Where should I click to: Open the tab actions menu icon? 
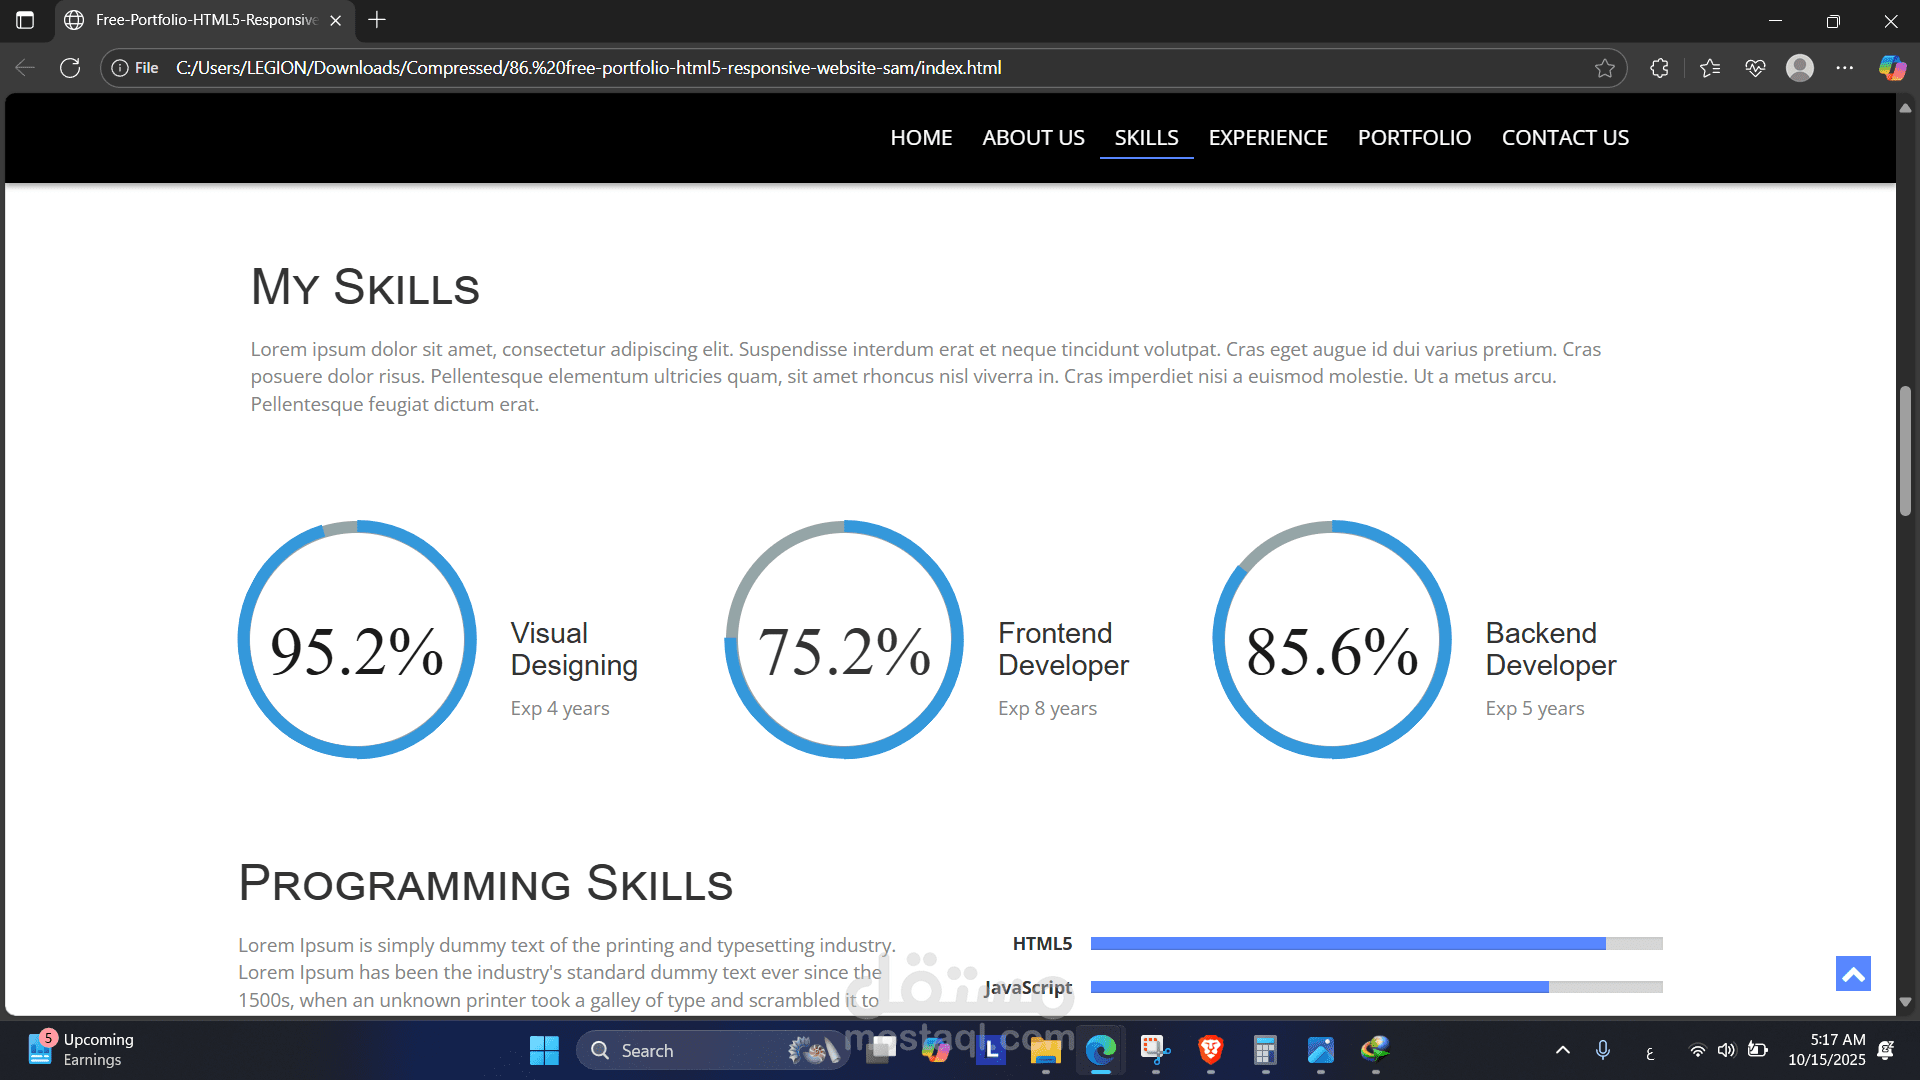[25, 20]
